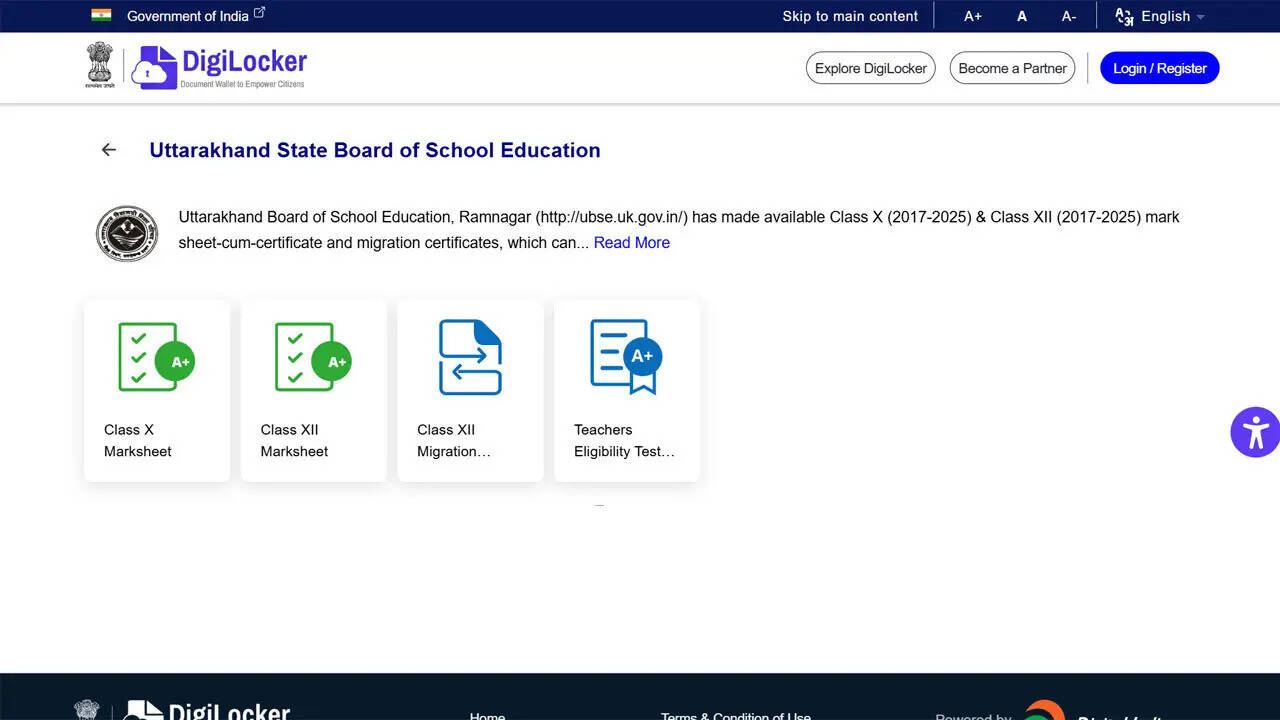Click the Uttarakhand Board seal logo
1280x720 pixels.
click(127, 234)
